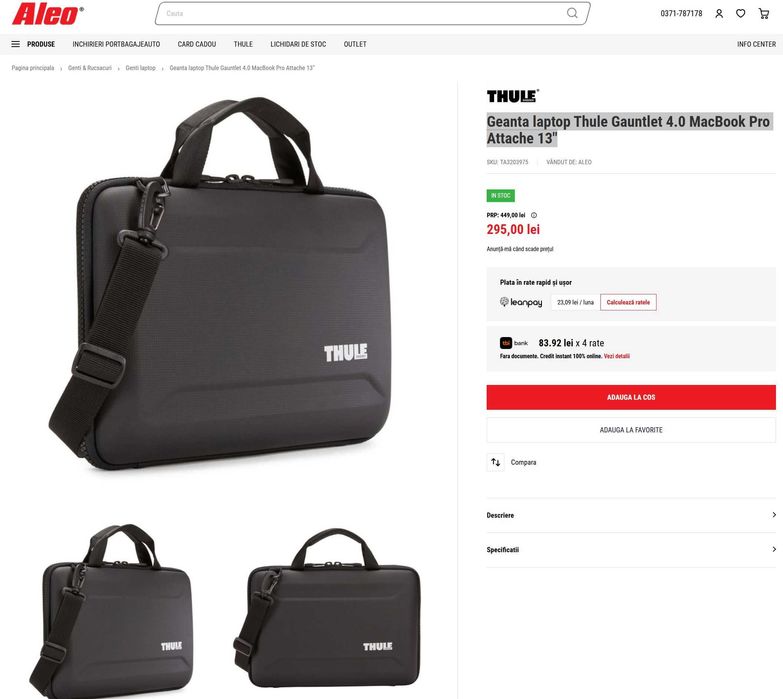783x699 pixels.
Task: Click the Compara arrows icon
Action: (x=495, y=462)
